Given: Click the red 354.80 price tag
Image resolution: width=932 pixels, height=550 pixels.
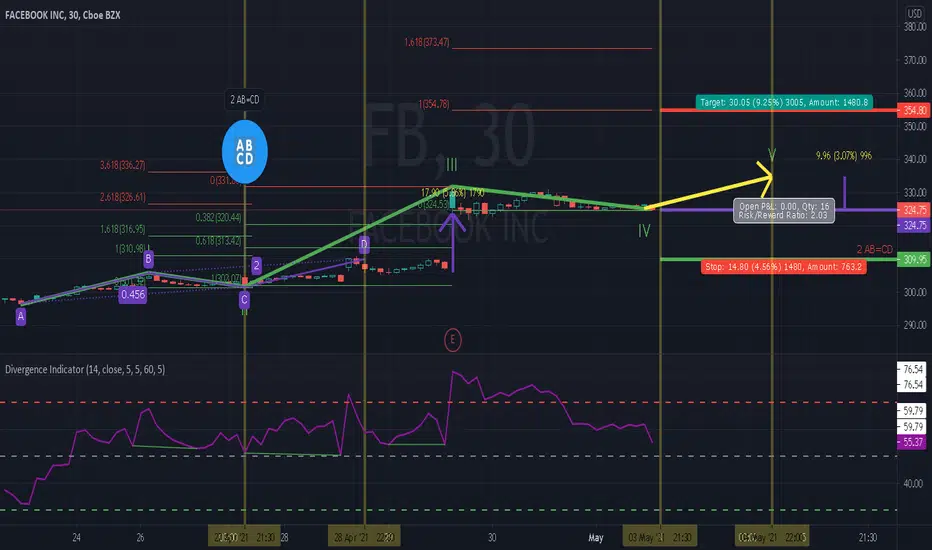Looking at the screenshot, I should click(914, 111).
